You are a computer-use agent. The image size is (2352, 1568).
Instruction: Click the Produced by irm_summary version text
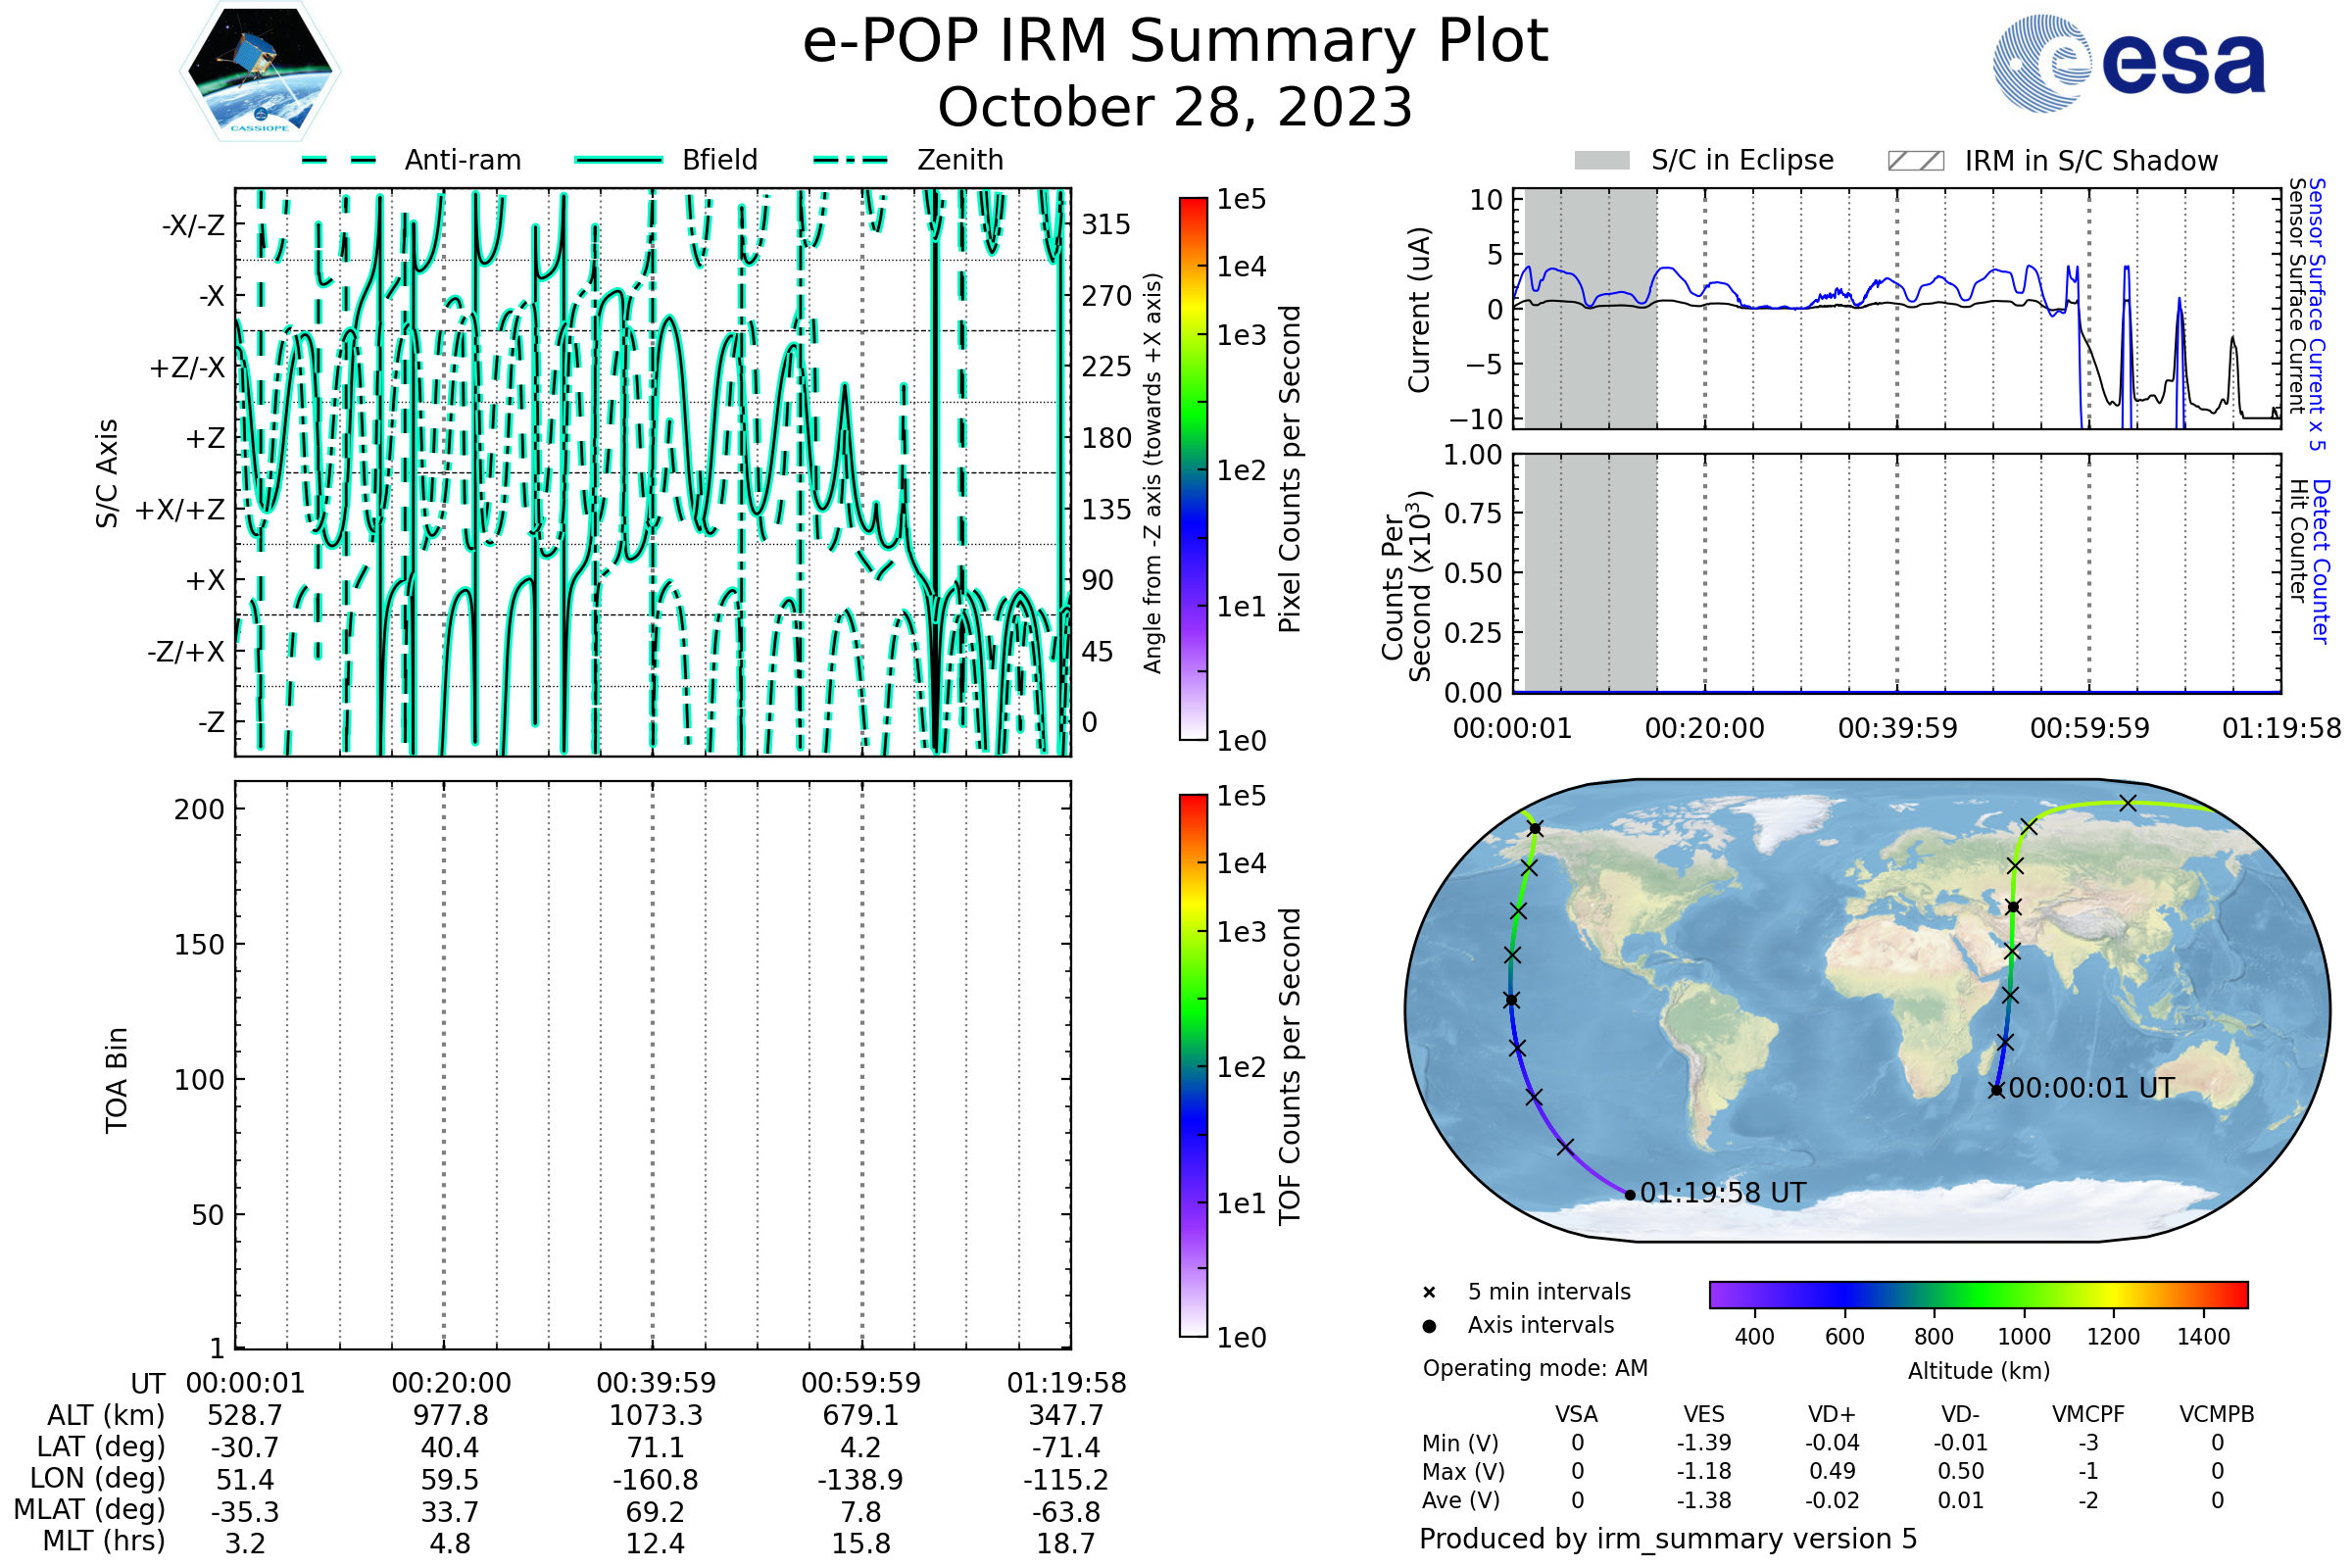point(1668,1539)
